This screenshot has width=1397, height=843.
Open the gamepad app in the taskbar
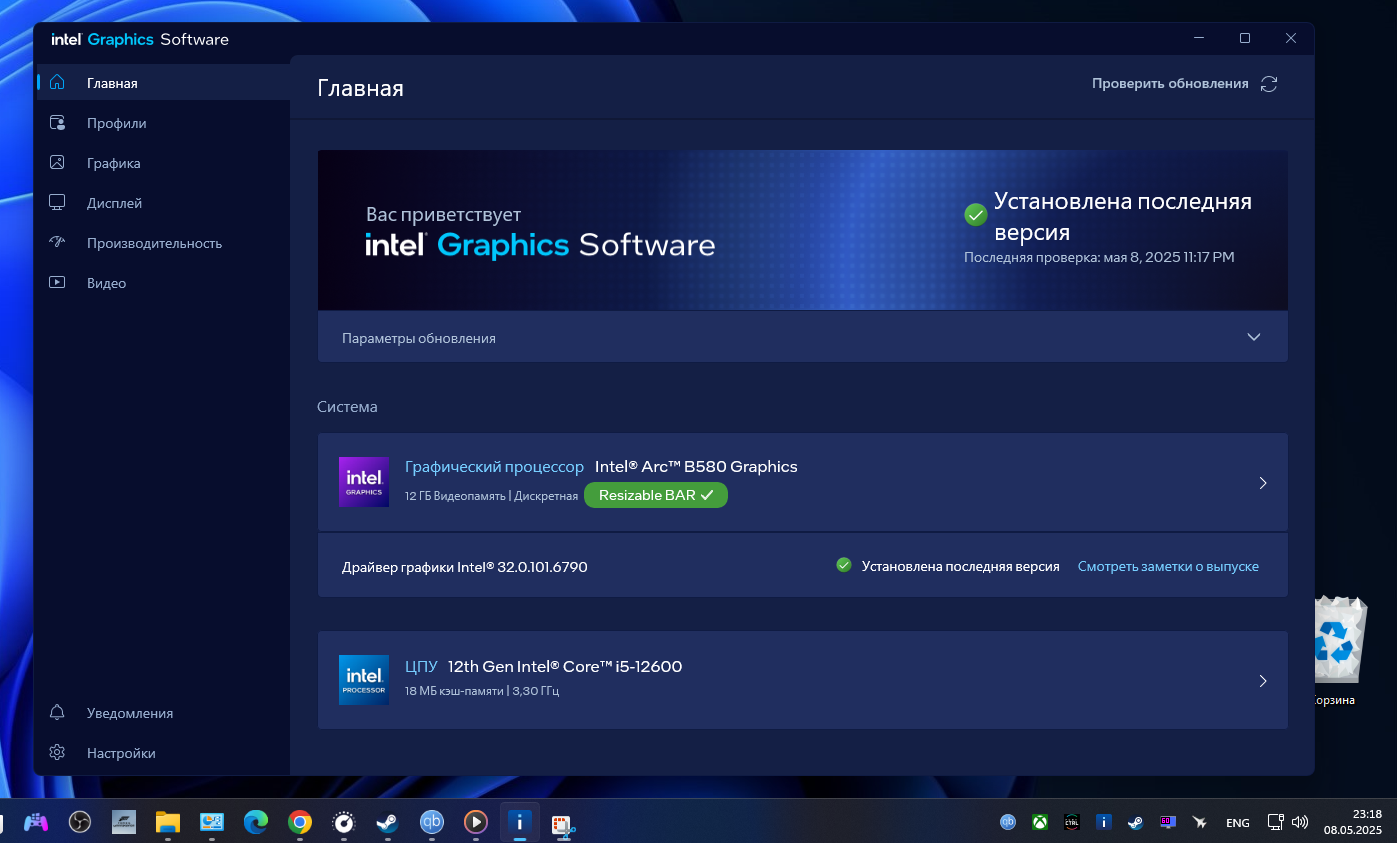point(36,822)
